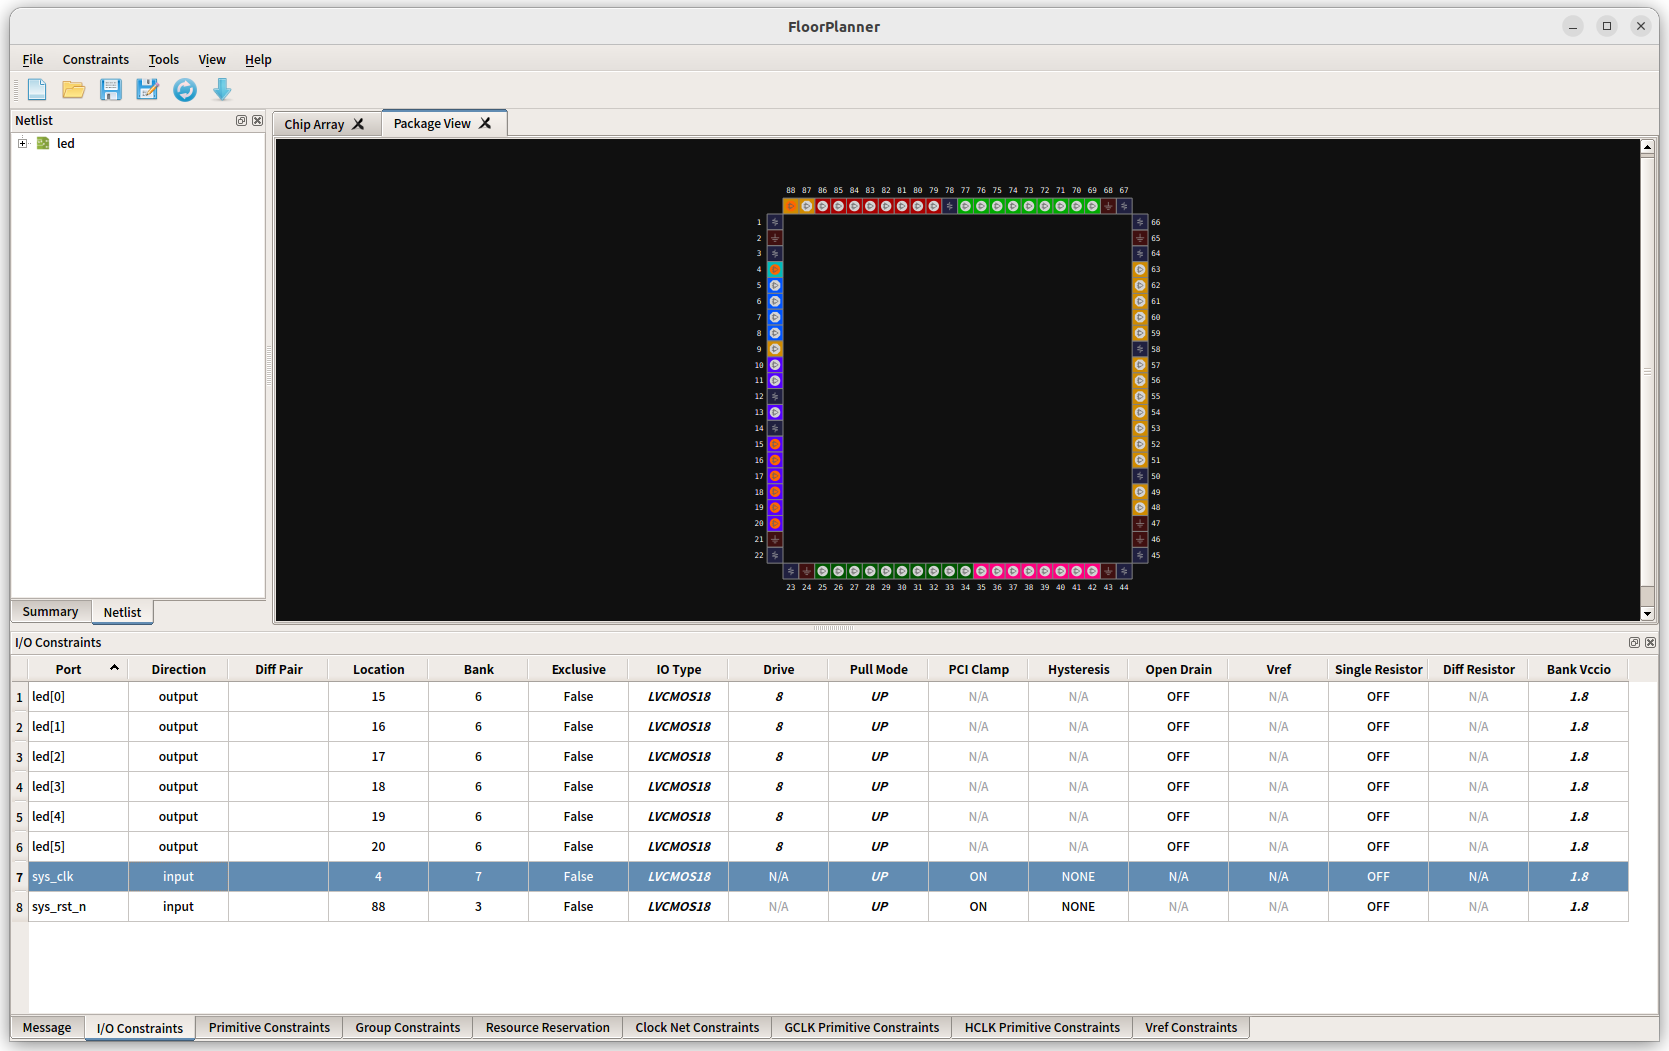Click the package view scroll down arrow
1669x1051 pixels.
pos(1647,614)
